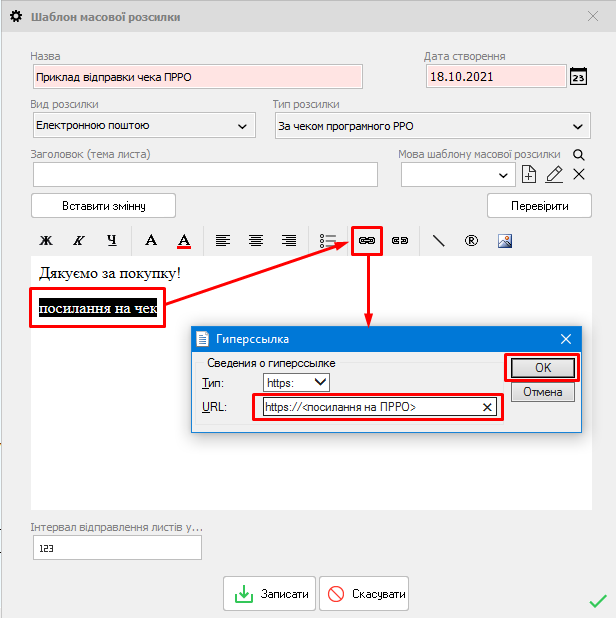Screen dimensions: 616x618
Task: Toggle underline formatting (Ч) button
Action: click(112, 240)
